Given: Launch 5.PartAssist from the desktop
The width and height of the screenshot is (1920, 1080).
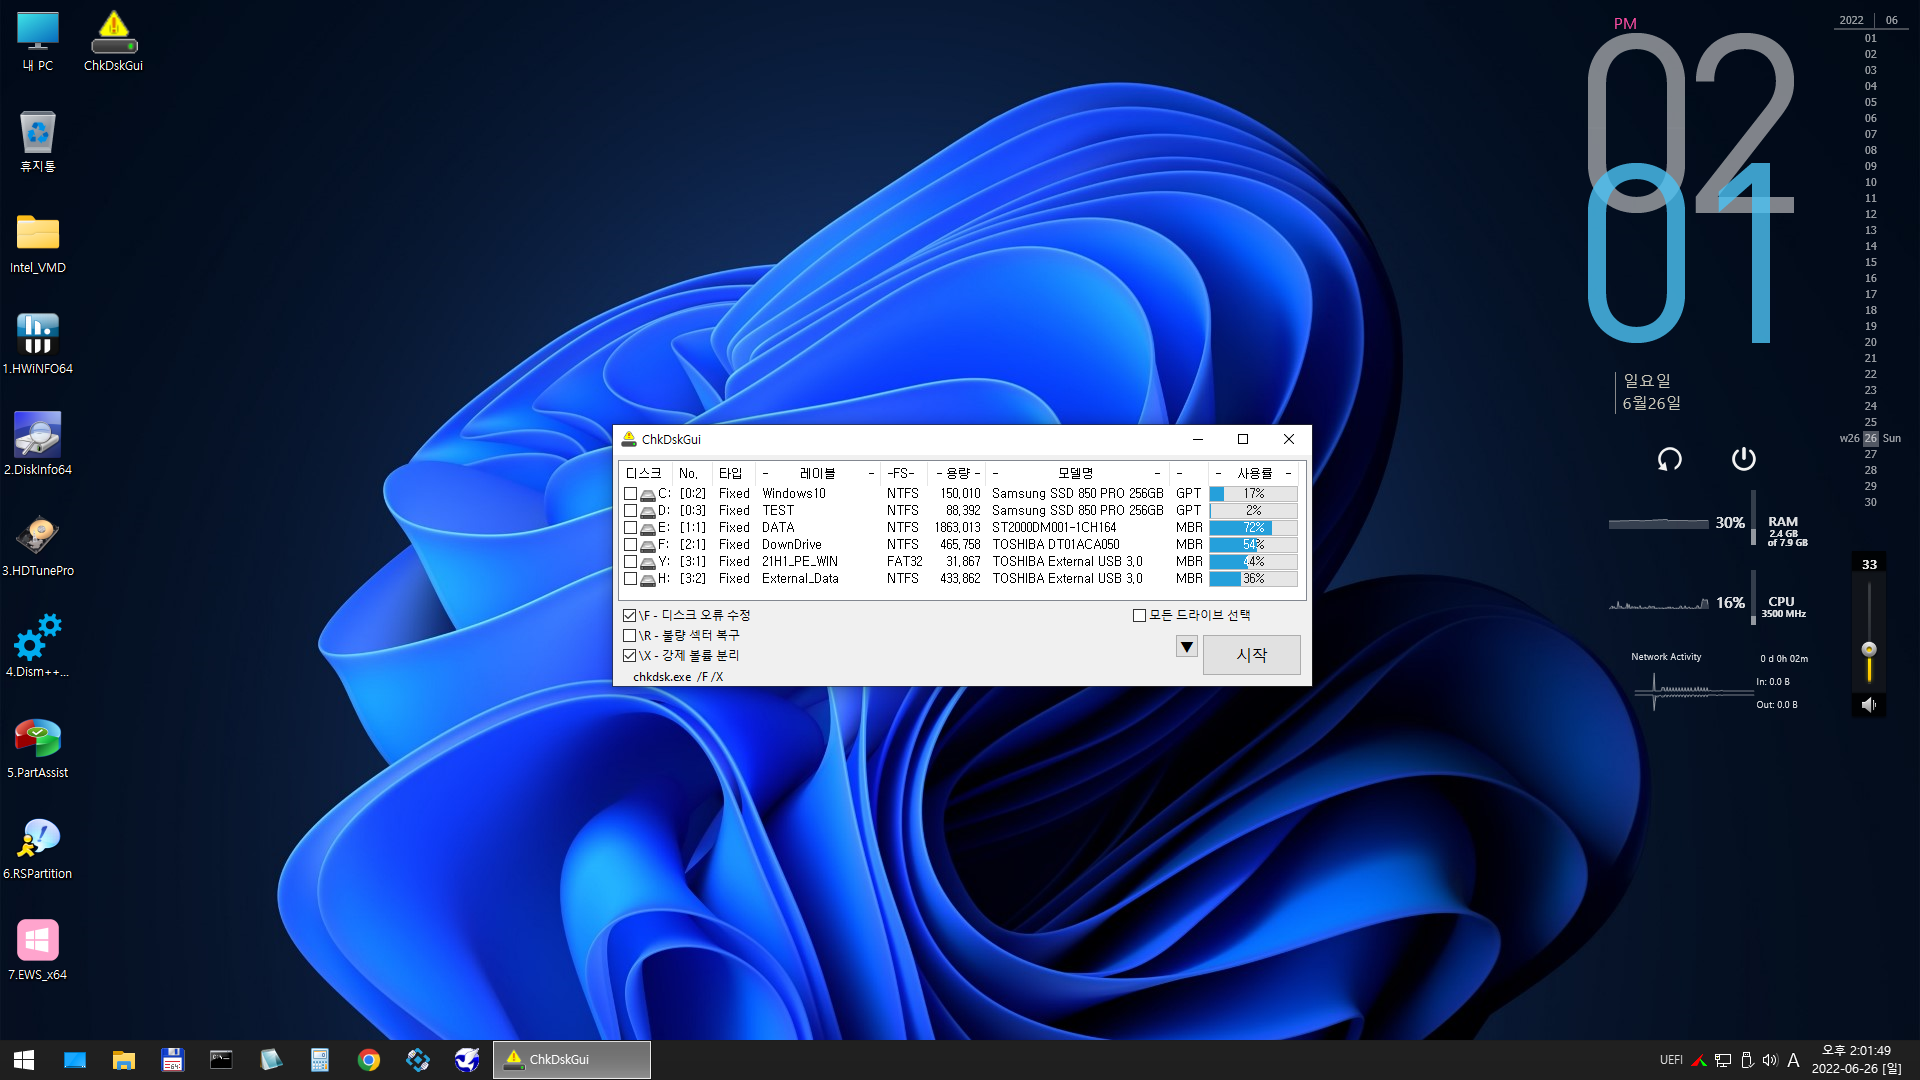Looking at the screenshot, I should [x=38, y=748].
